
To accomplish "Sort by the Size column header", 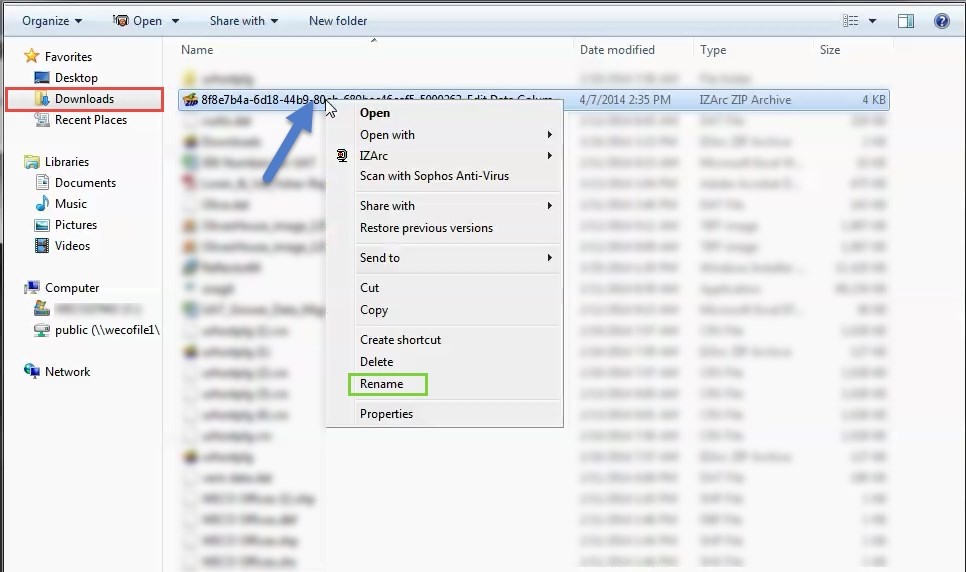I will [x=830, y=50].
